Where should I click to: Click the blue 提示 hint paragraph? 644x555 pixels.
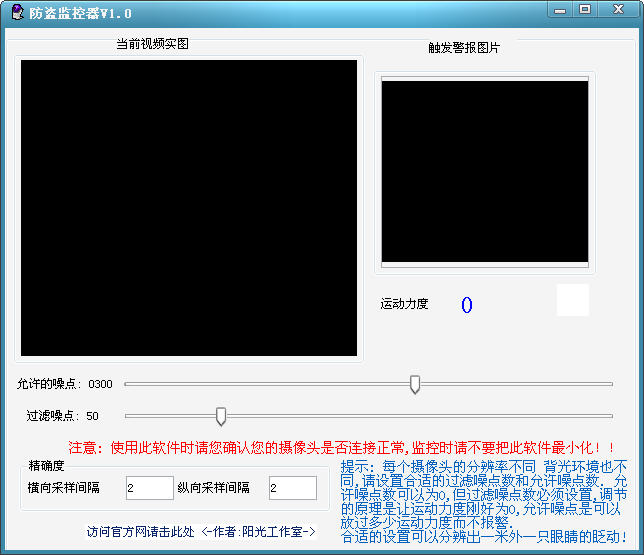coord(484,502)
